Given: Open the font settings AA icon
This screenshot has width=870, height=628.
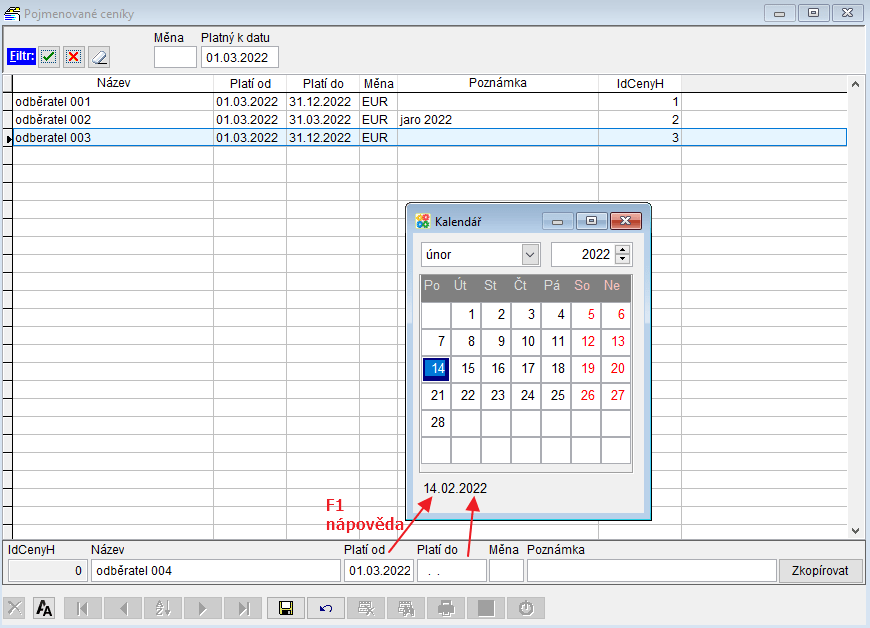Looking at the screenshot, I should click(x=44, y=608).
